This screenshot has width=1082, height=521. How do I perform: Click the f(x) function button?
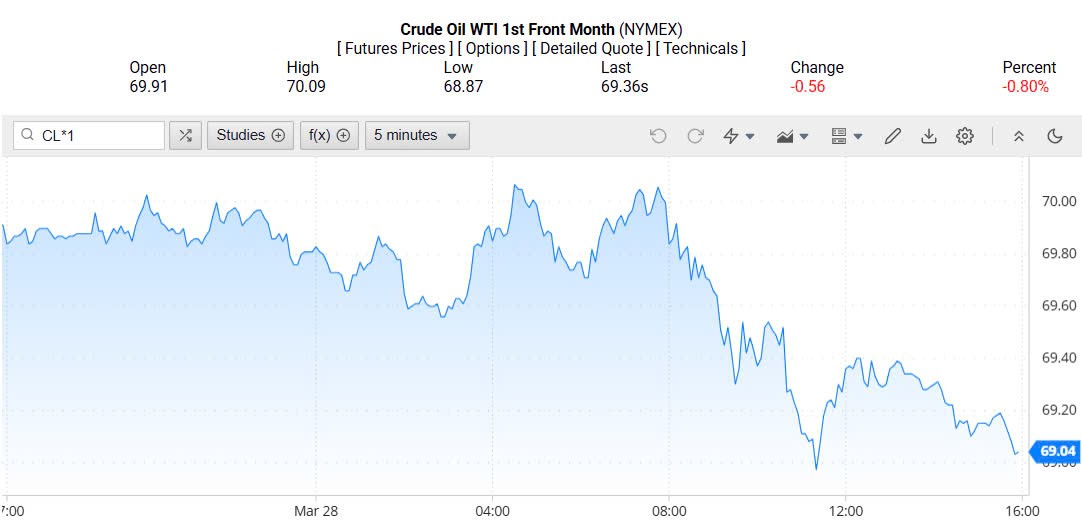(x=328, y=136)
